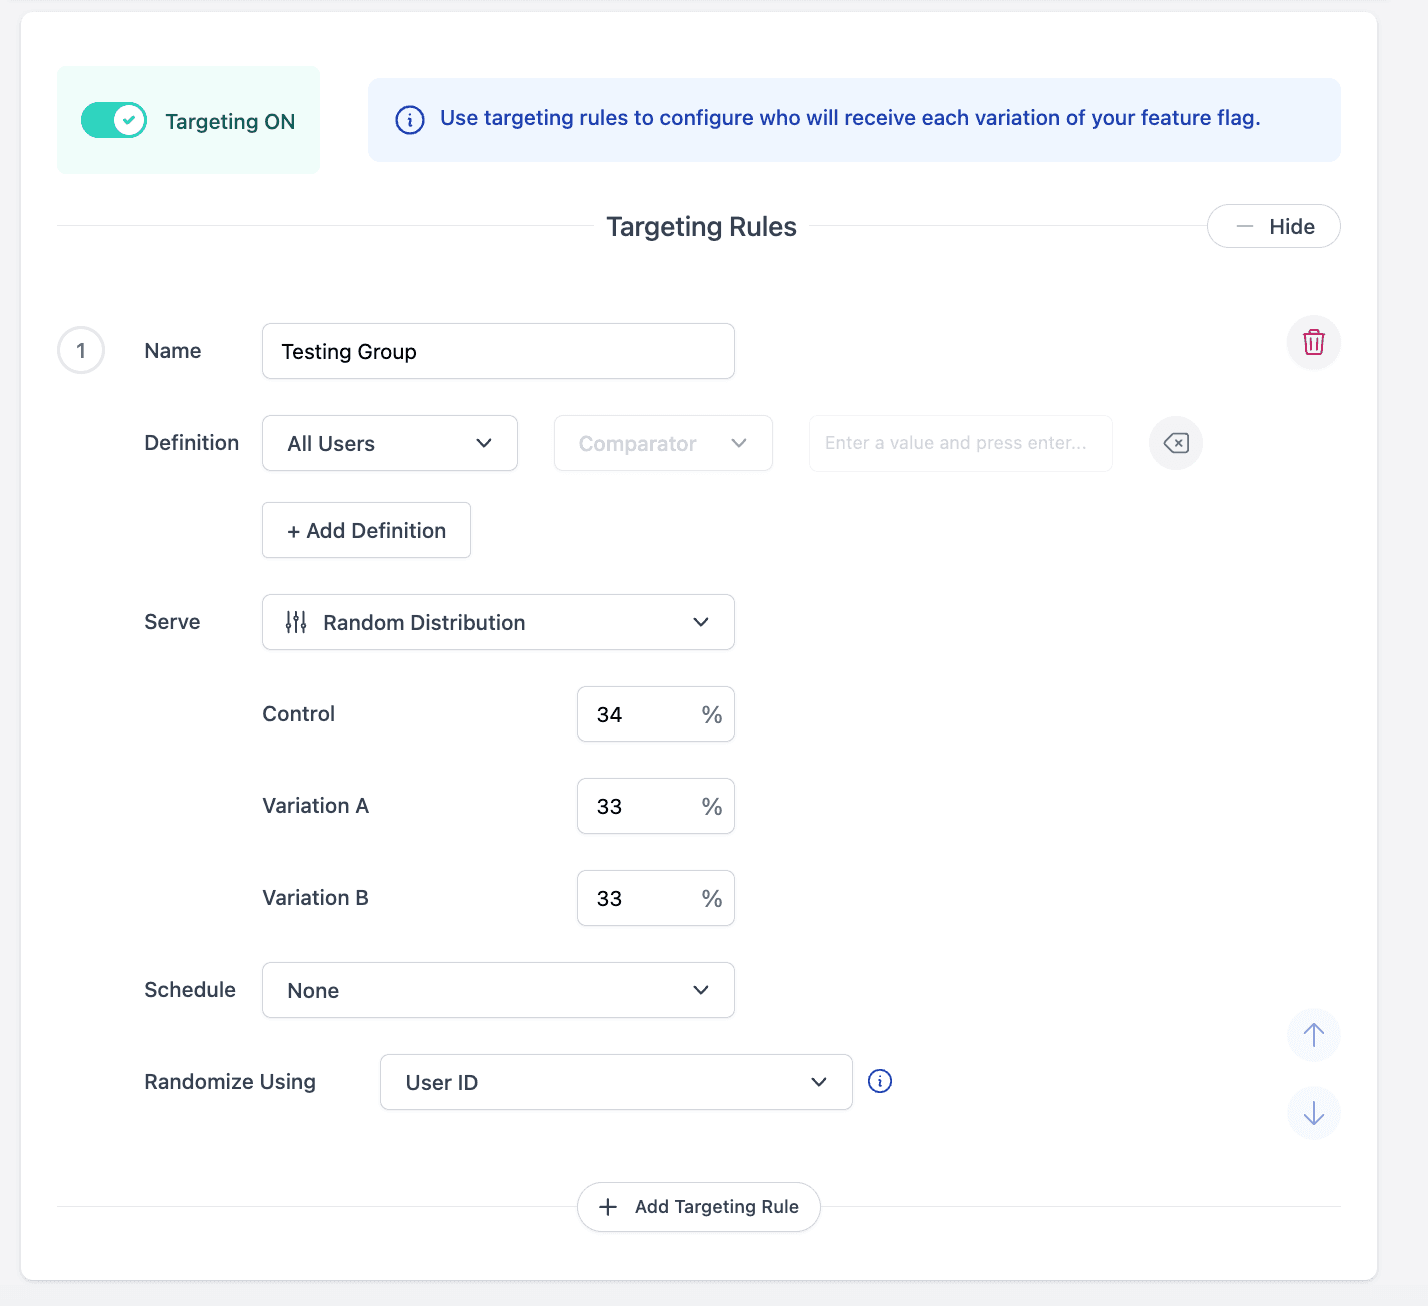Click the 'Variation B' label
1428x1306 pixels.
pos(315,898)
